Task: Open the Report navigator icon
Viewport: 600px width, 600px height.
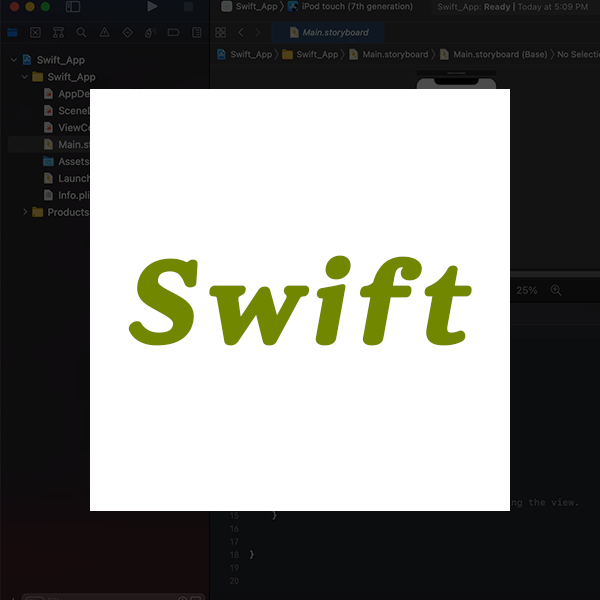Action: click(x=197, y=33)
